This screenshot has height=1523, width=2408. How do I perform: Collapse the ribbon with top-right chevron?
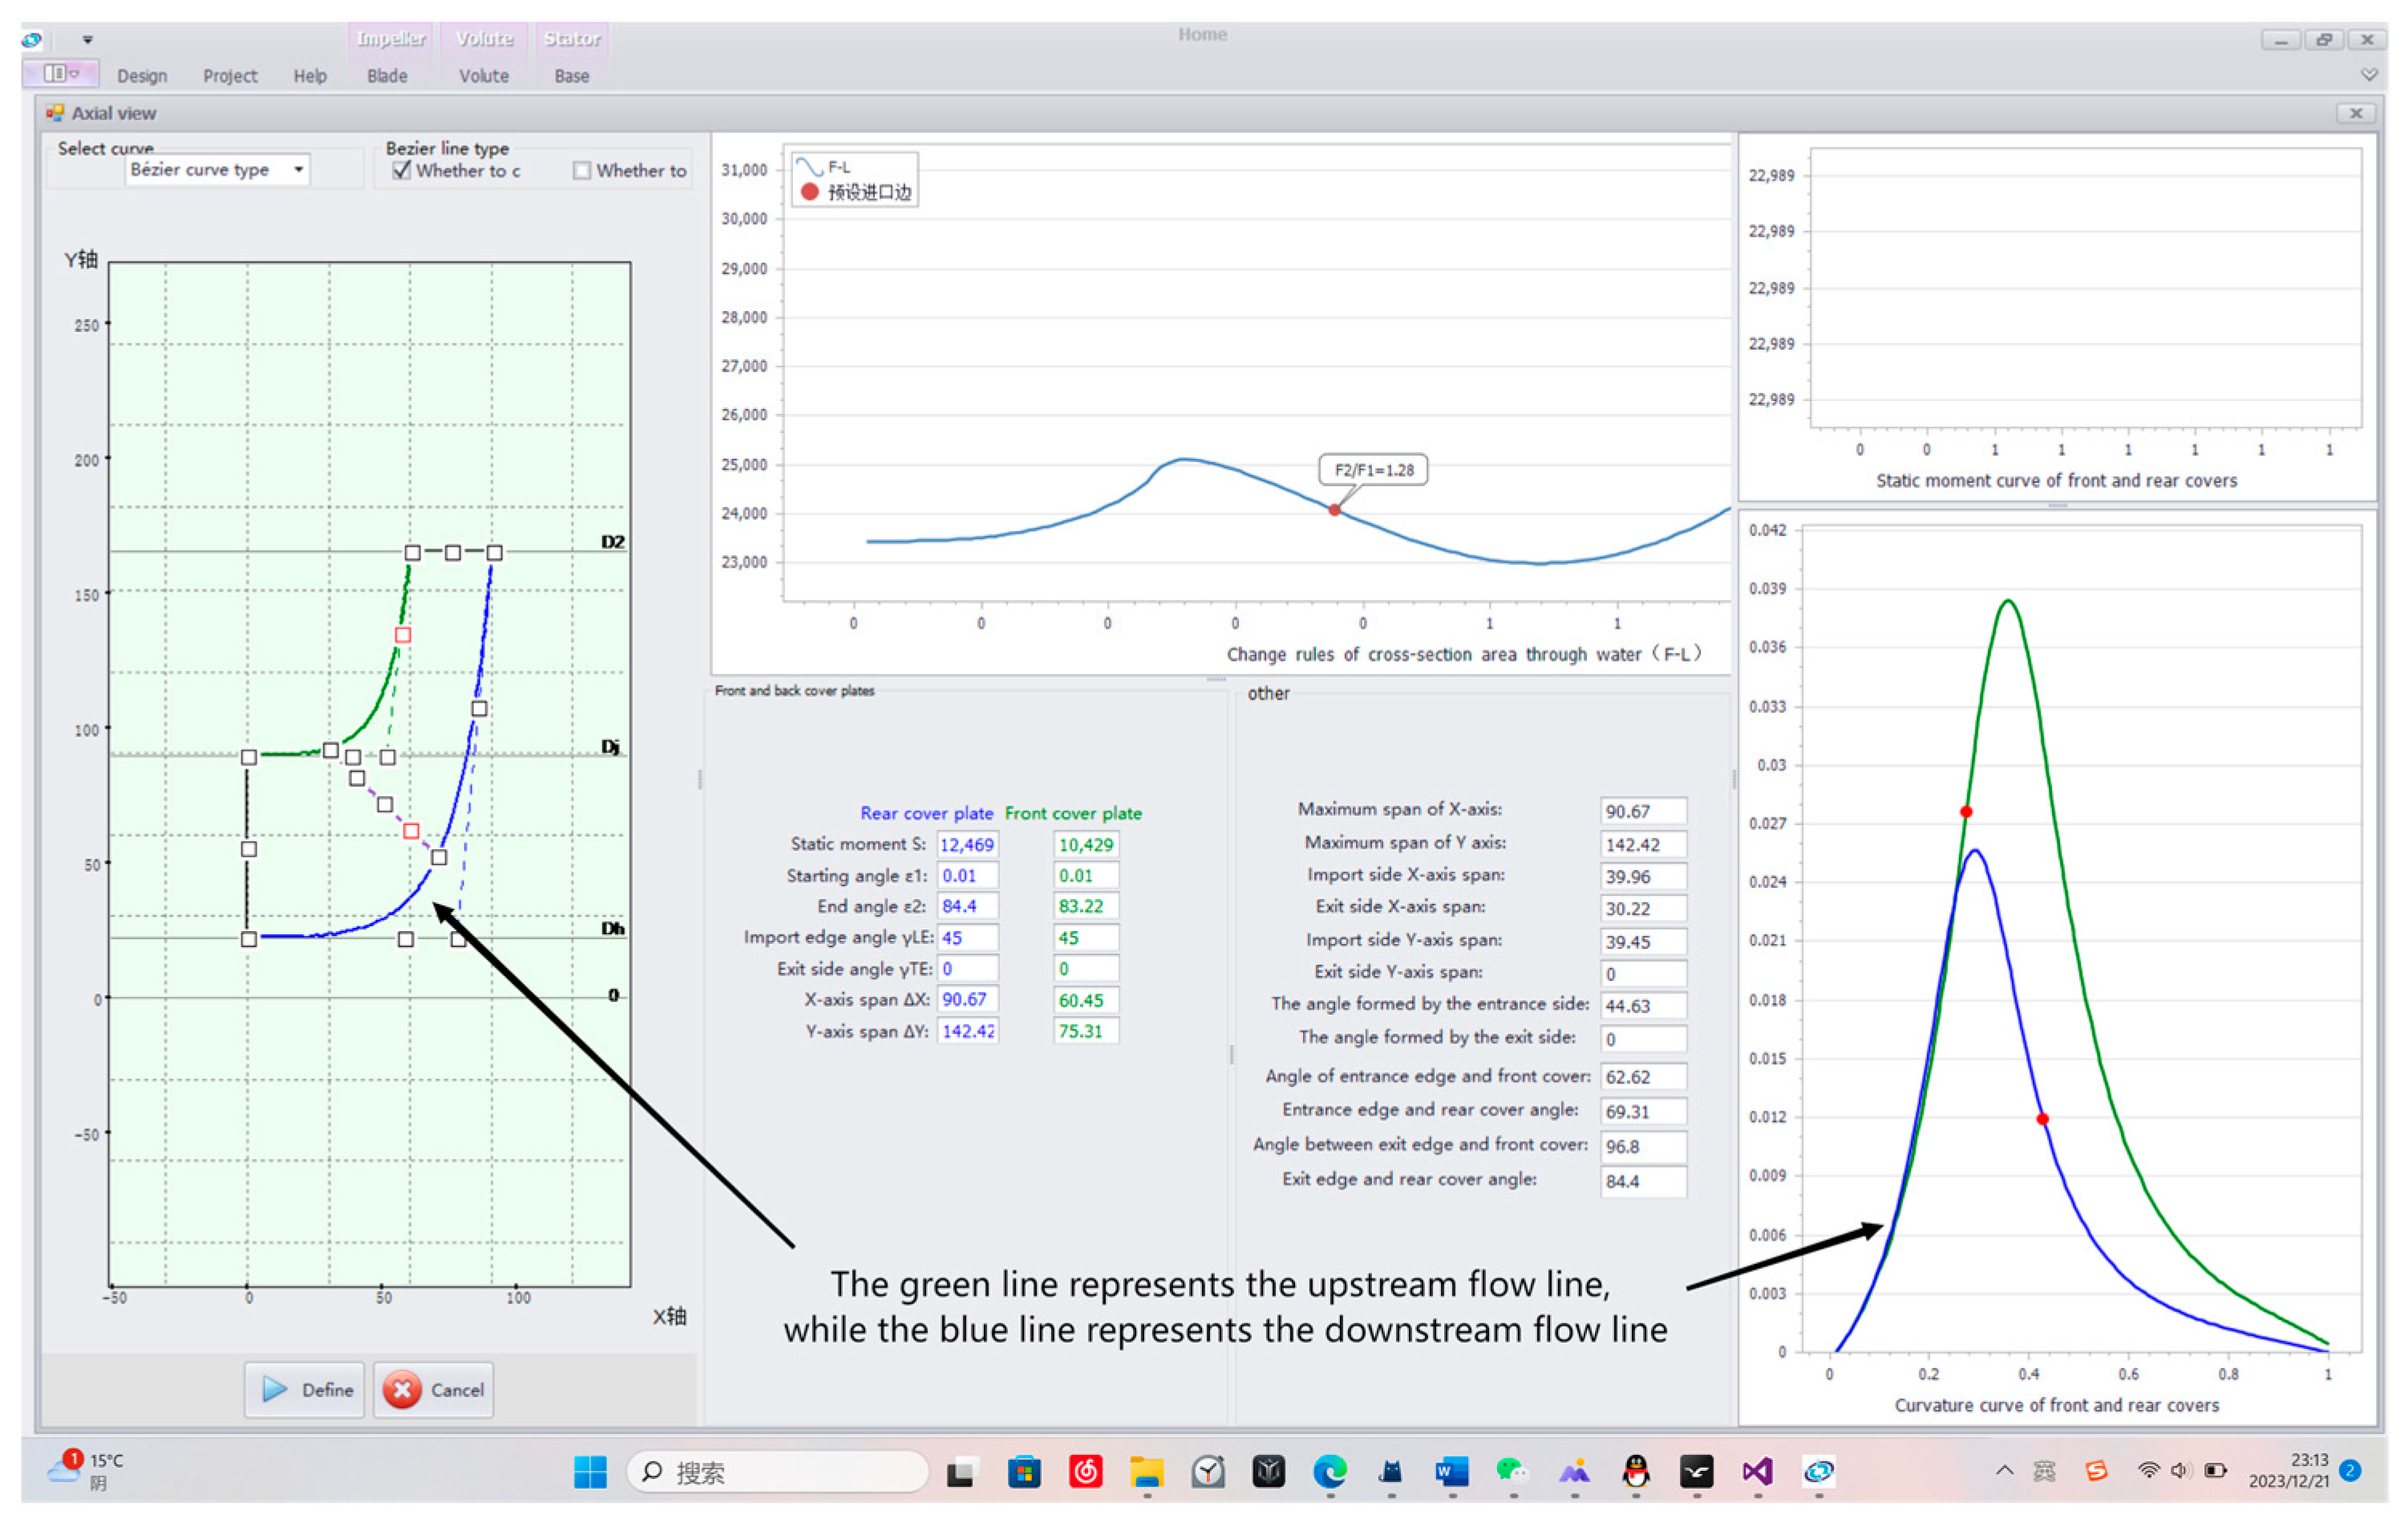tap(2369, 75)
